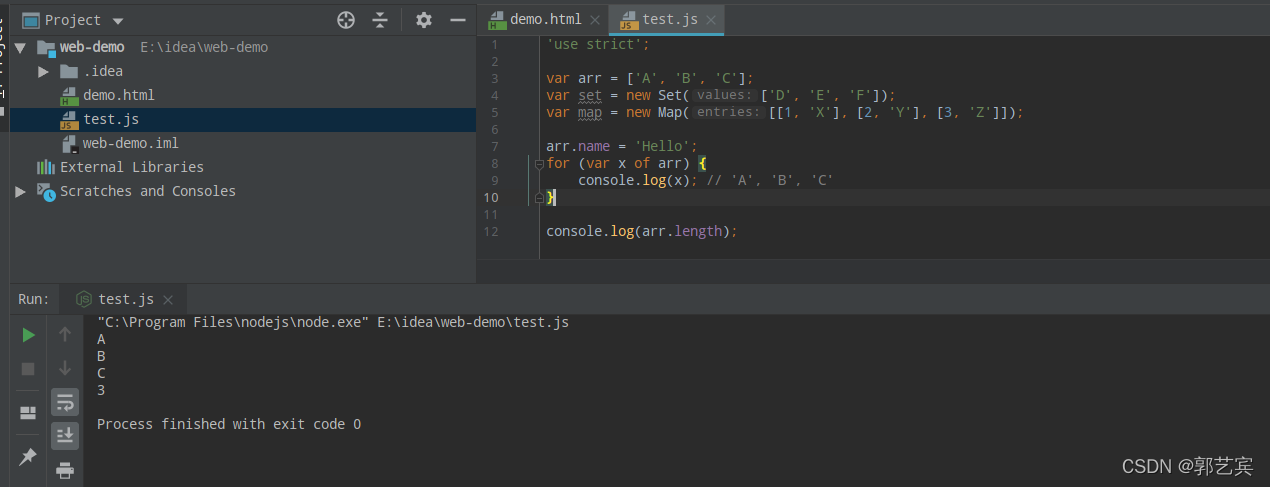Close the demo.html editor tab

[595, 20]
